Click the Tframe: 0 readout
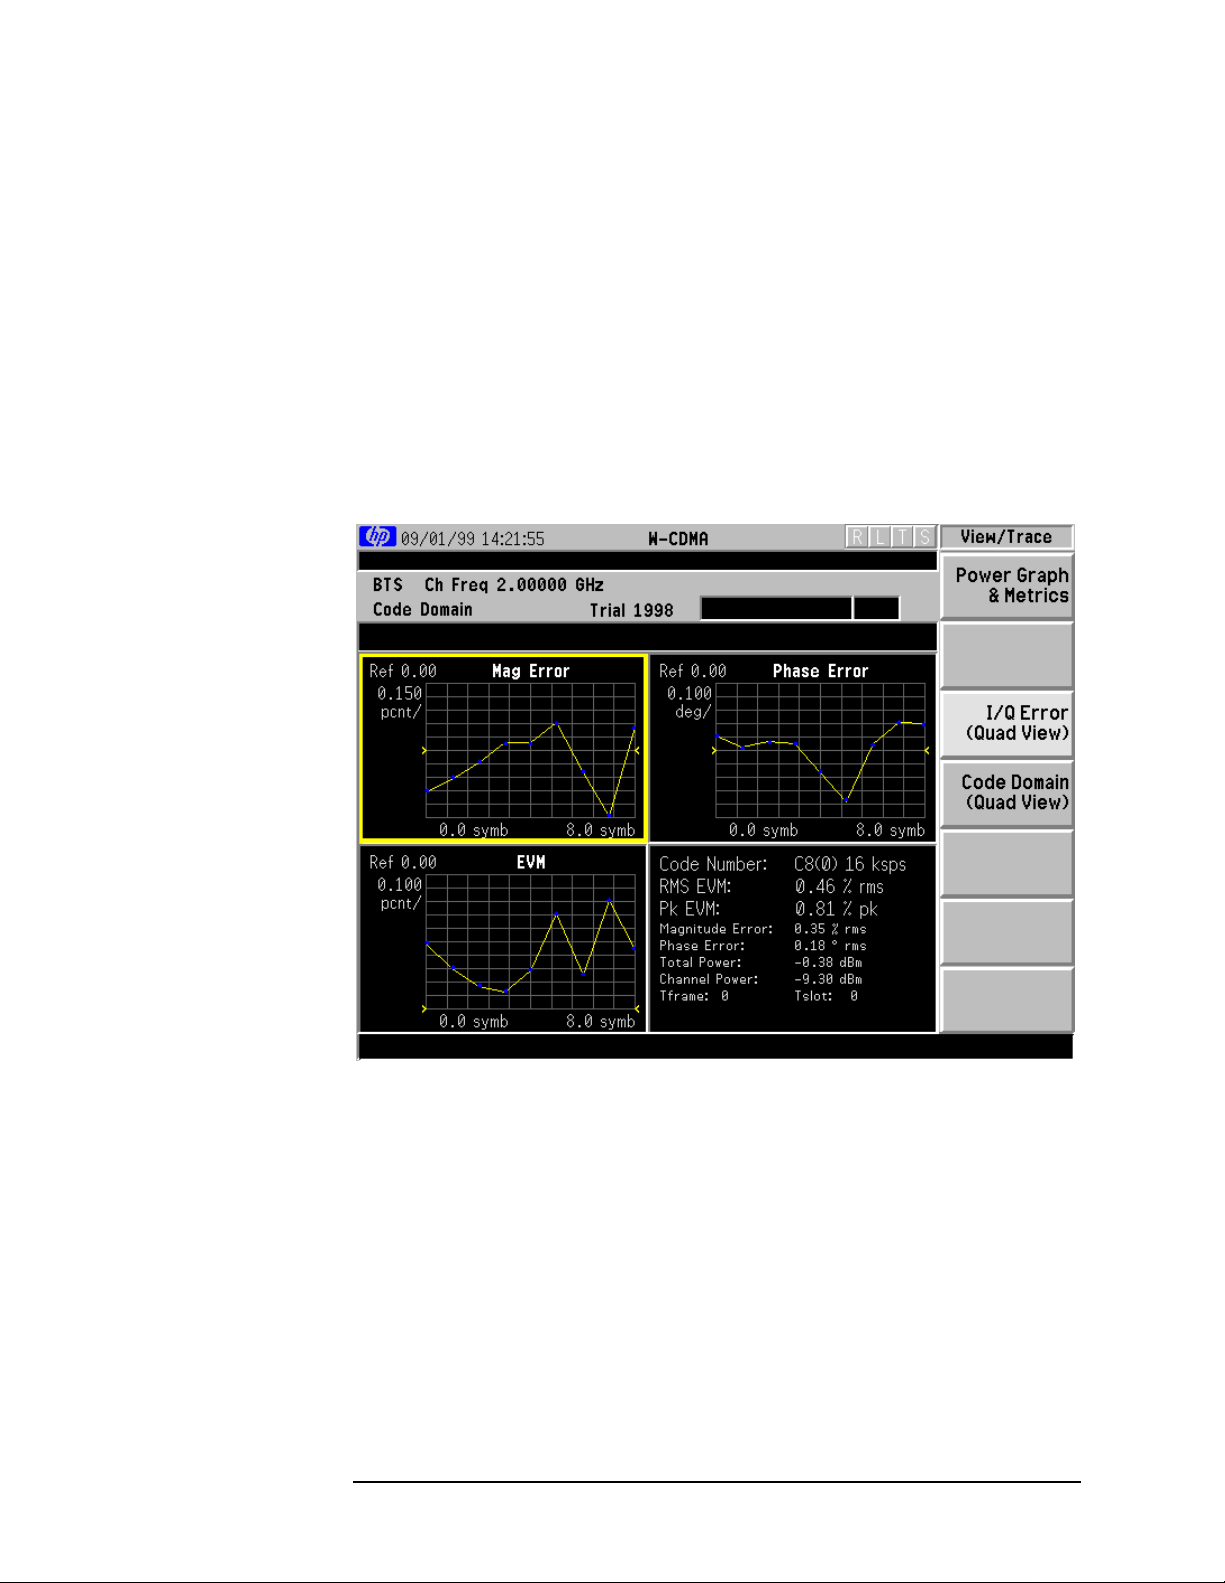Screen dimensions: 1225x1583 click(694, 996)
